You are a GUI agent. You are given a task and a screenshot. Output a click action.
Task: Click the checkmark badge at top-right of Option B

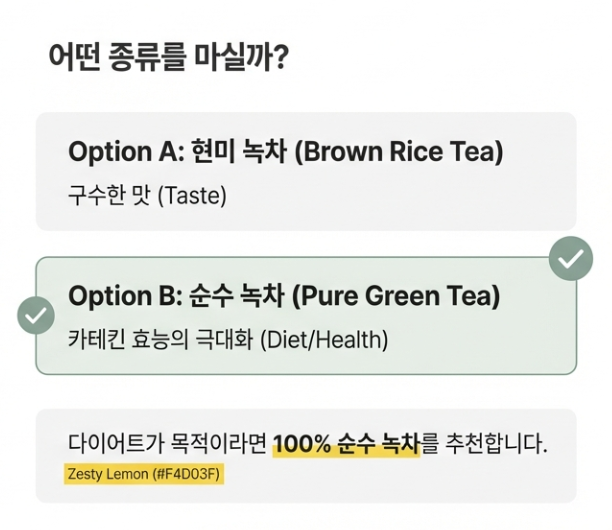(x=571, y=258)
